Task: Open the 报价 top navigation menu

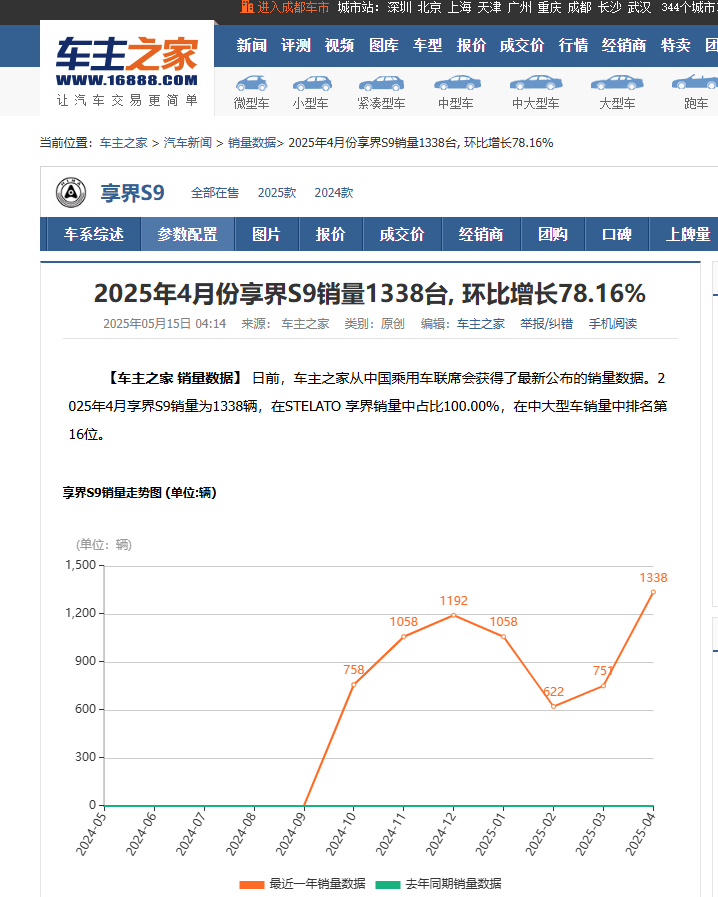Action: coord(471,45)
